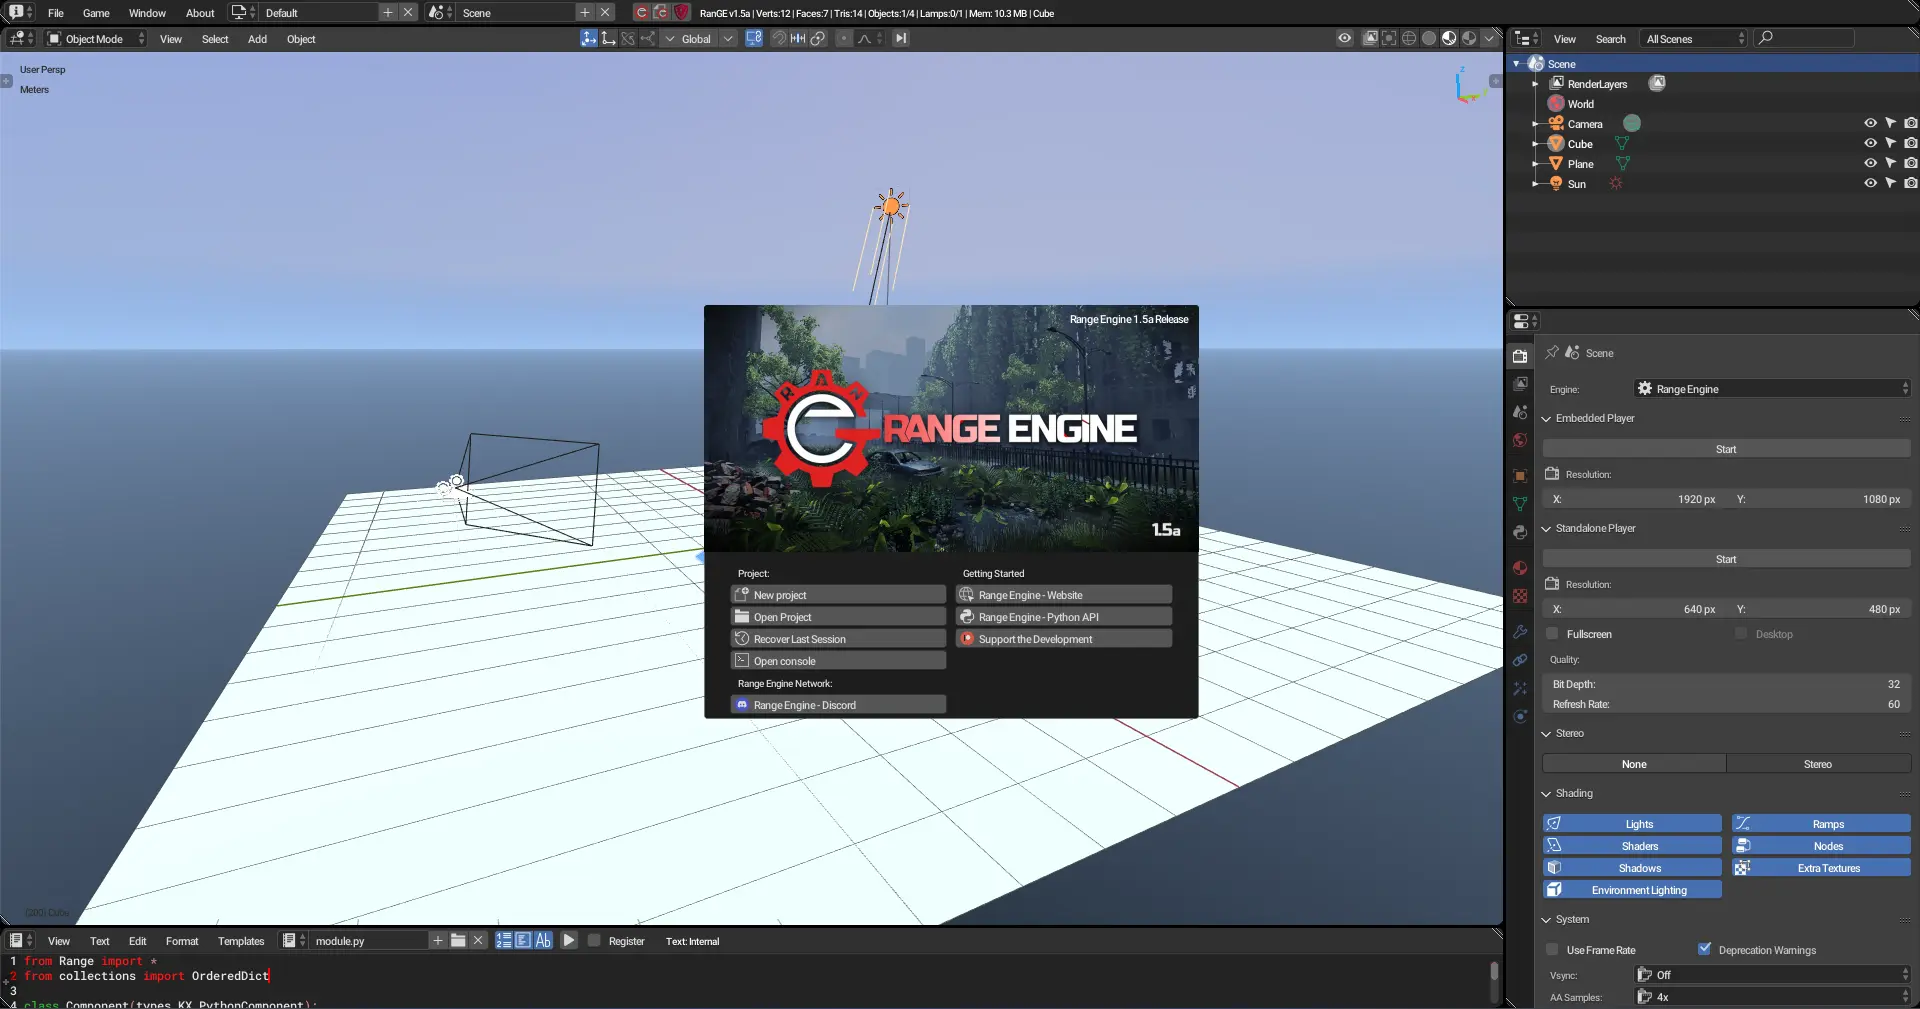Screen dimensions: 1920x1009
Task: Enable the Fullscreen checkbox
Action: tap(1553, 634)
